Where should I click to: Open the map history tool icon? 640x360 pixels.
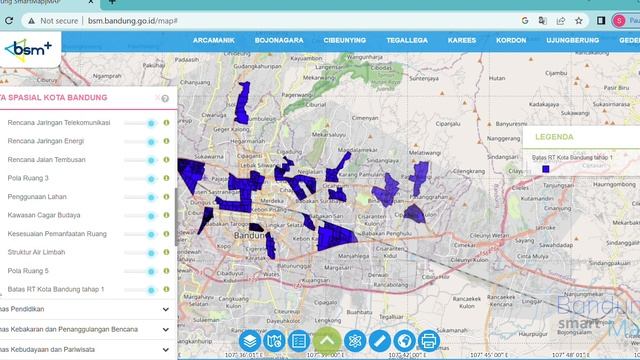coord(274,340)
